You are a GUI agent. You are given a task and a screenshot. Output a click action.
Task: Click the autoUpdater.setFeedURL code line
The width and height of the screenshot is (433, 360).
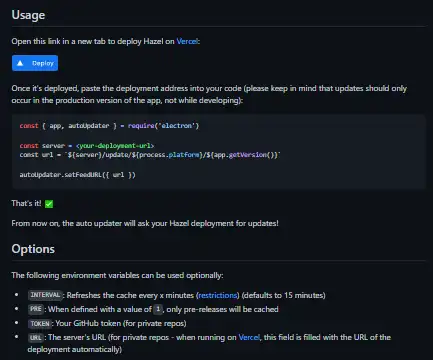(x=77, y=175)
